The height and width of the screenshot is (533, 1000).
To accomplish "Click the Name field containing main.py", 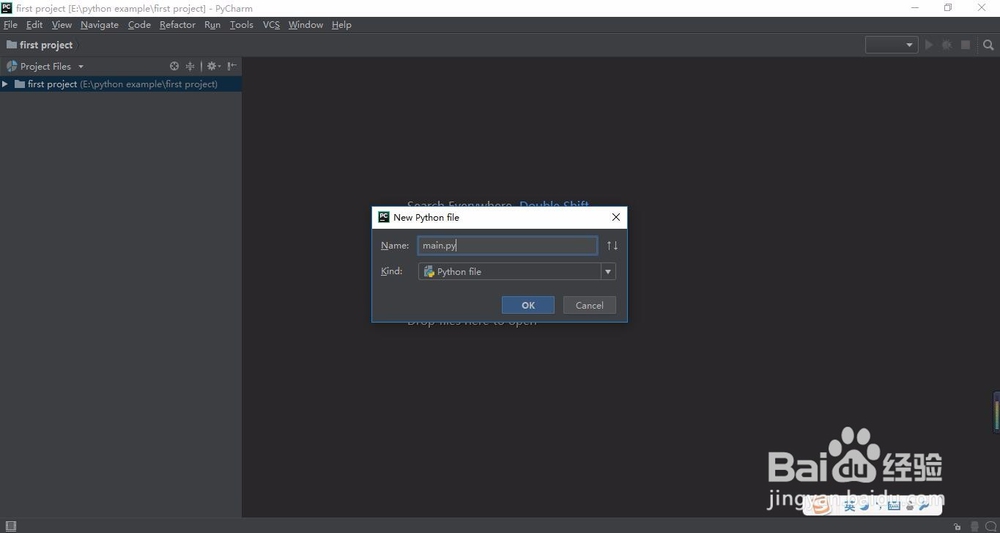I will click(508, 245).
